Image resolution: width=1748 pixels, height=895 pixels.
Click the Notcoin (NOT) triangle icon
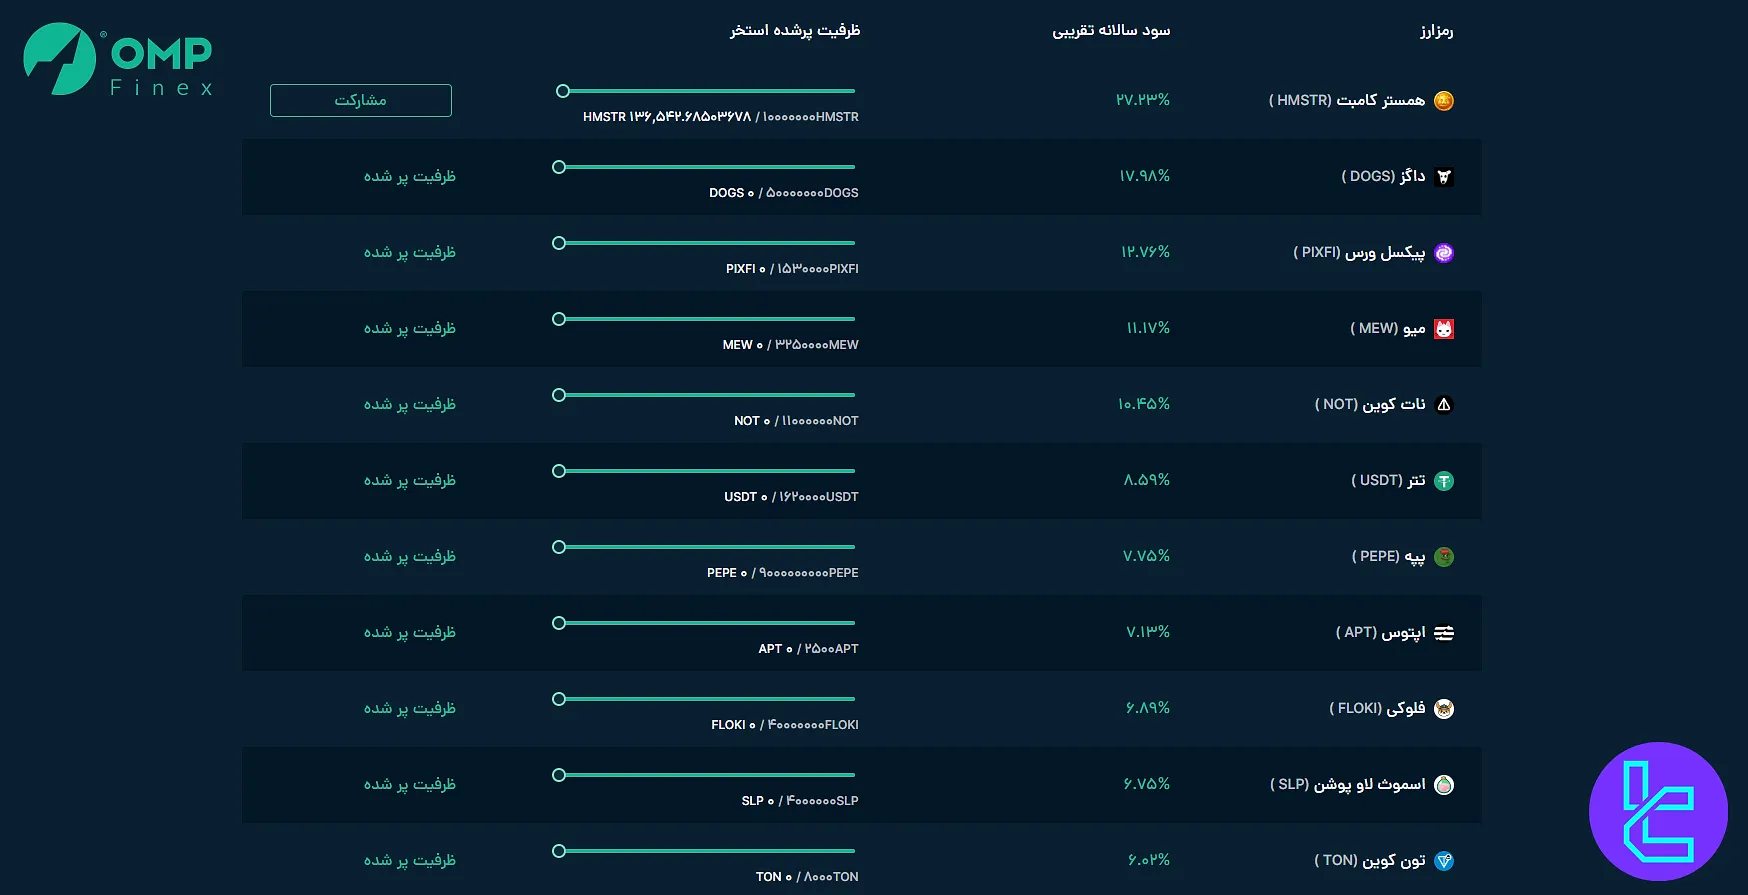tap(1443, 405)
